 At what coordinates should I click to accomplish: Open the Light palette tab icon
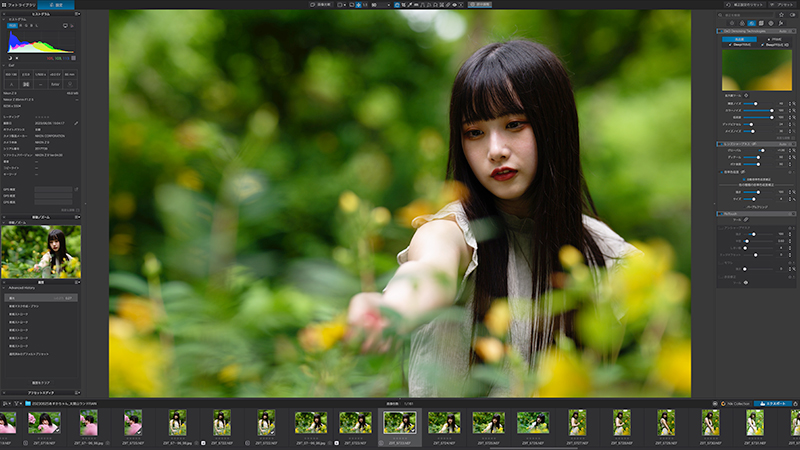[732, 23]
